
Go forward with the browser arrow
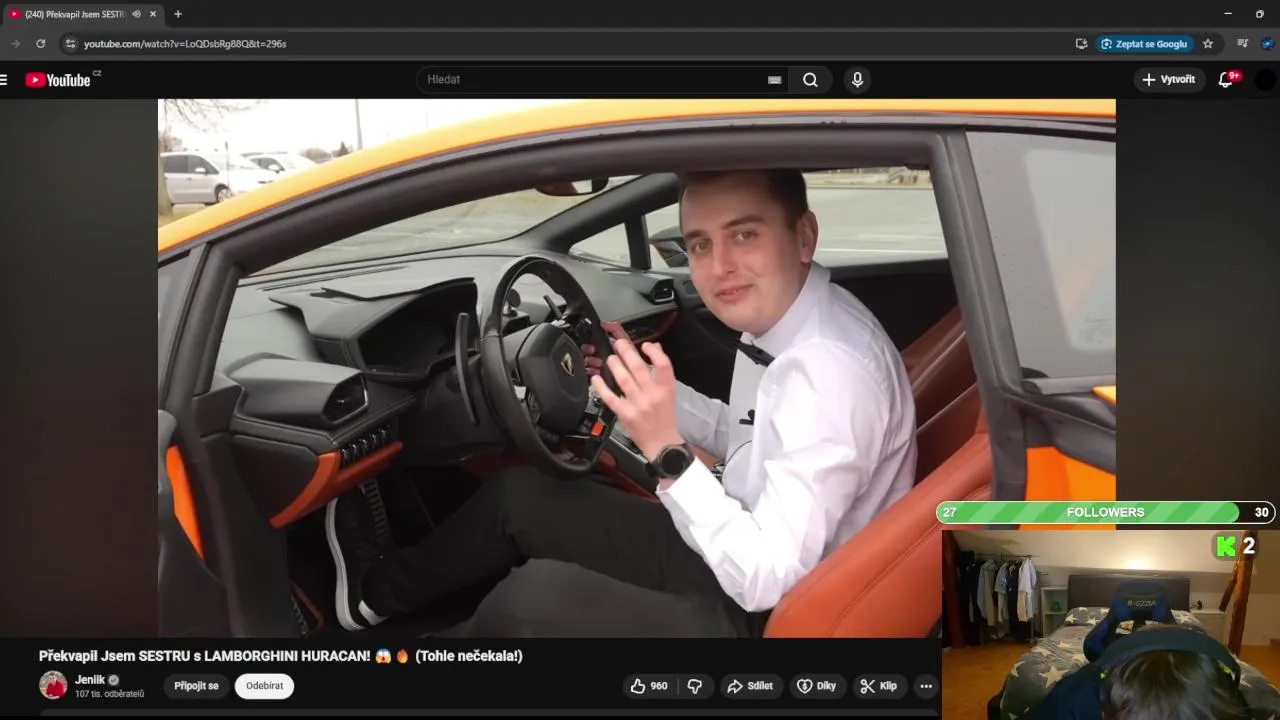pyautogui.click(x=15, y=44)
